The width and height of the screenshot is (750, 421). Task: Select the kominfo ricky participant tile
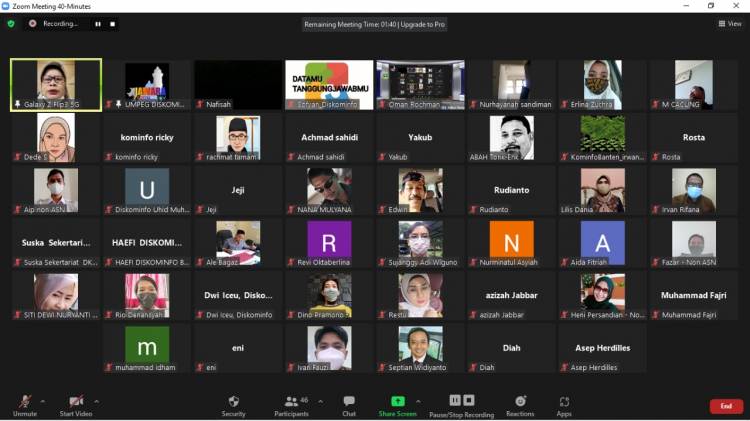pyautogui.click(x=147, y=138)
